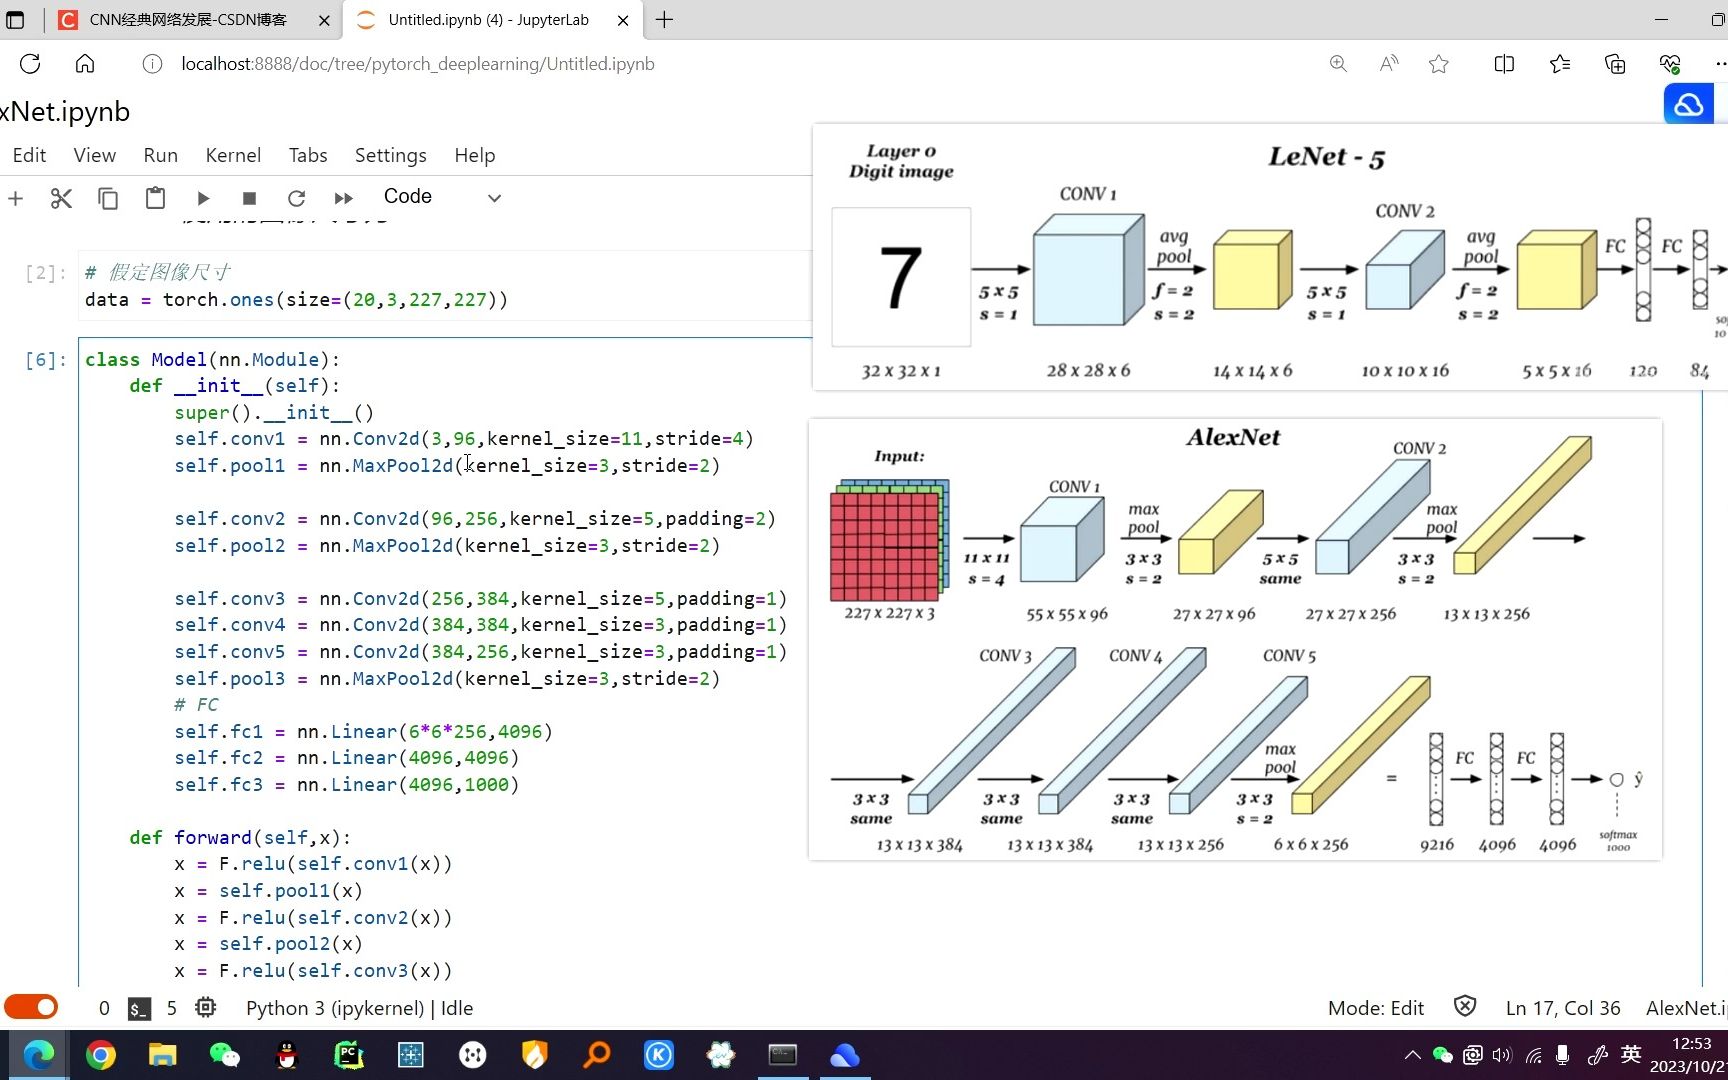Paste cell from clipboard icon
The image size is (1728, 1080).
pyautogui.click(x=155, y=198)
